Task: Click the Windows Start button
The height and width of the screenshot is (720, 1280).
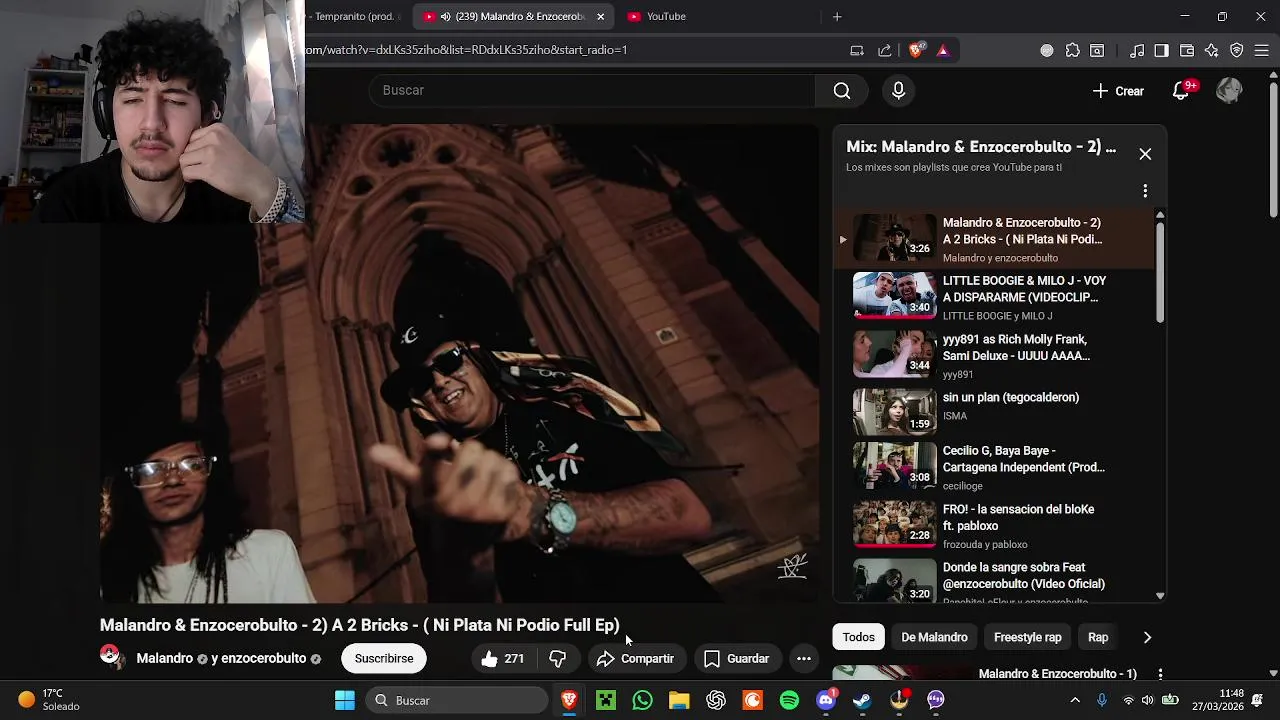Action: [345, 701]
